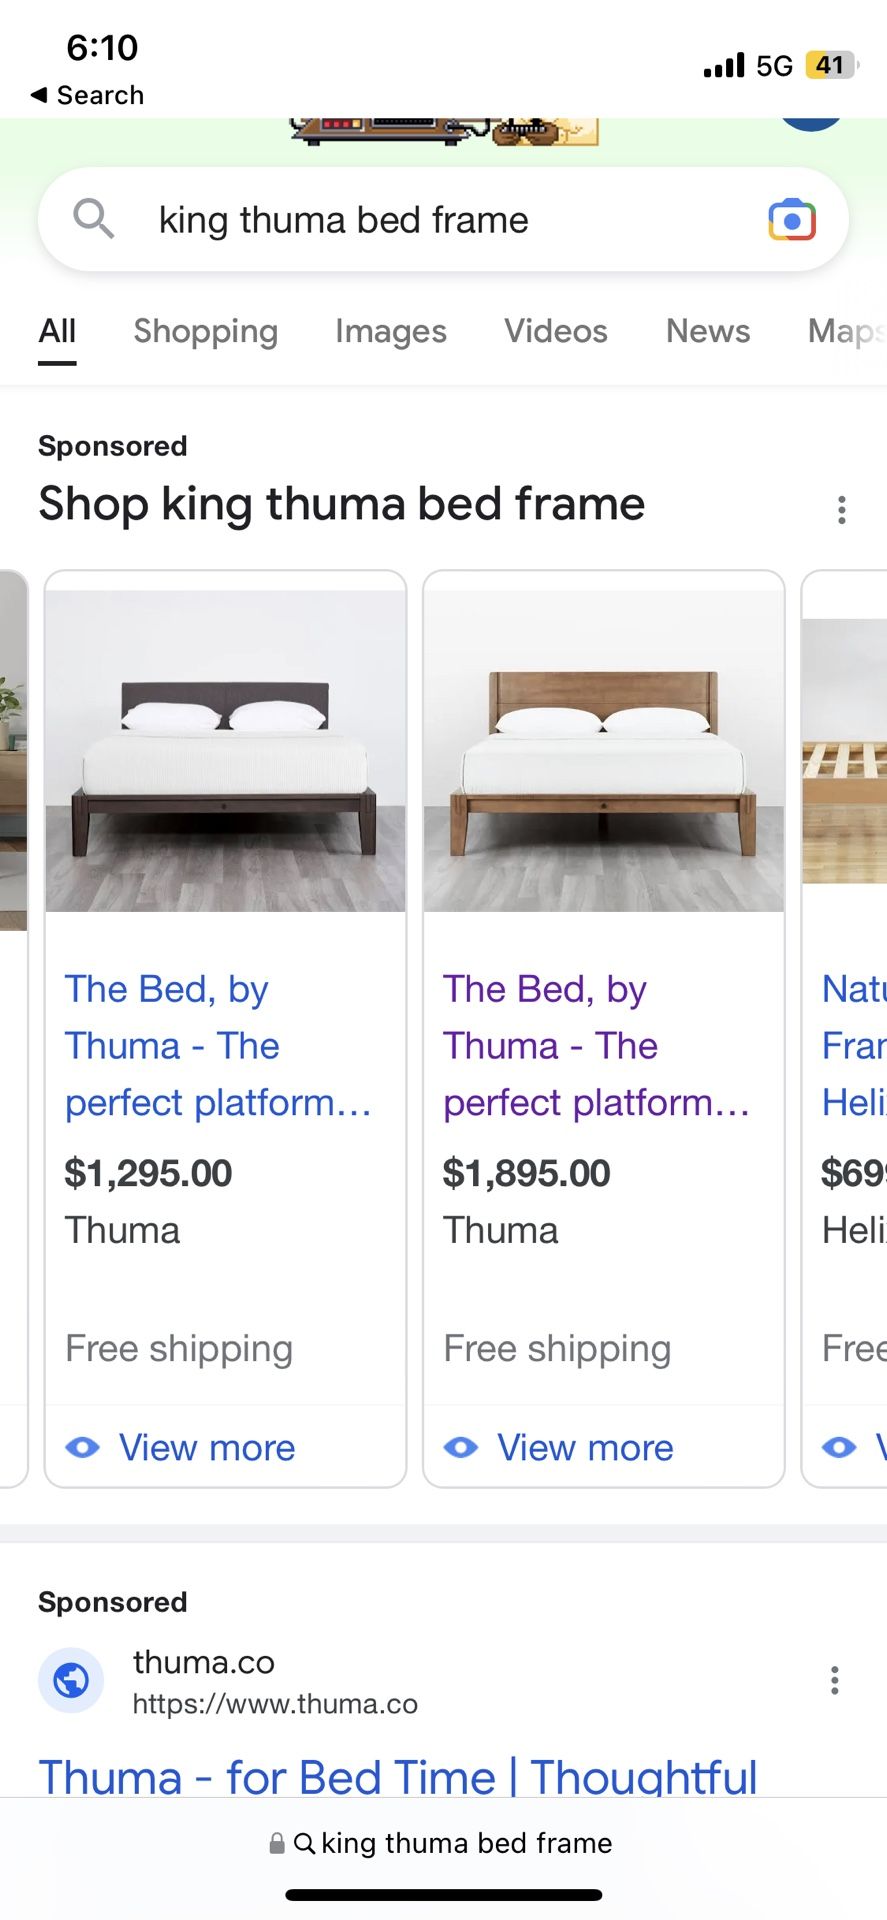Screen dimensions: 887x1920
Task: Tap the back arrow to Search app
Action: point(40,95)
